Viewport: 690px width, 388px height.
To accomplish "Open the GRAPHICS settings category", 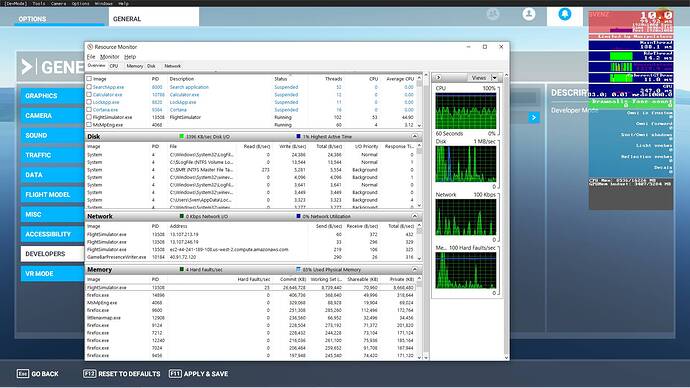I will (52, 96).
